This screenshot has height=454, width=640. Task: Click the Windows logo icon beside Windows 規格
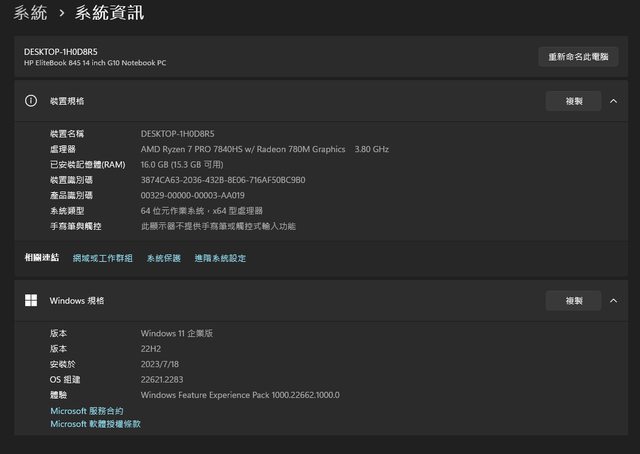click(31, 300)
